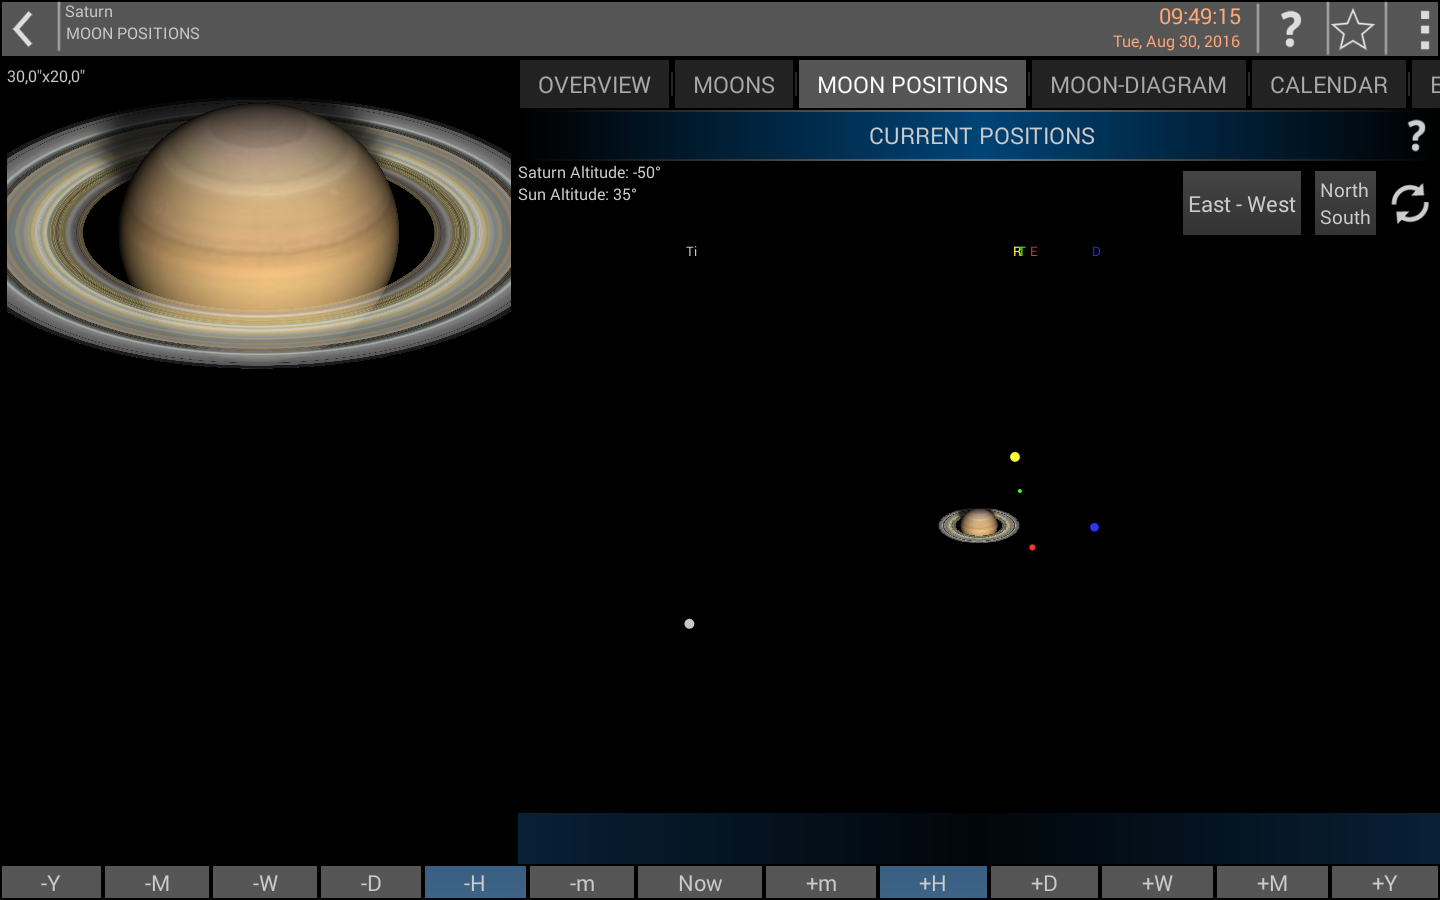This screenshot has height=900, width=1440.
Task: Tap the blue moon dot right of Saturn
Action: pos(1094,527)
